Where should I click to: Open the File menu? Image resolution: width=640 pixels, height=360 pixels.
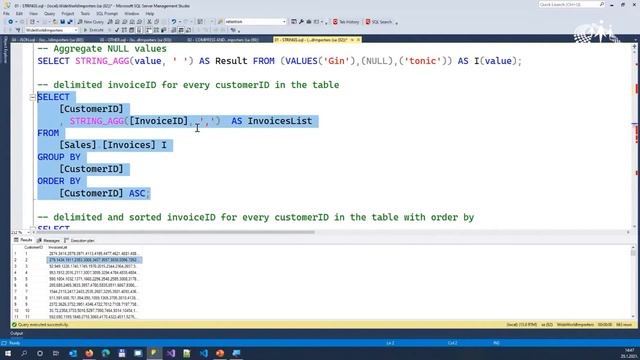6,13
